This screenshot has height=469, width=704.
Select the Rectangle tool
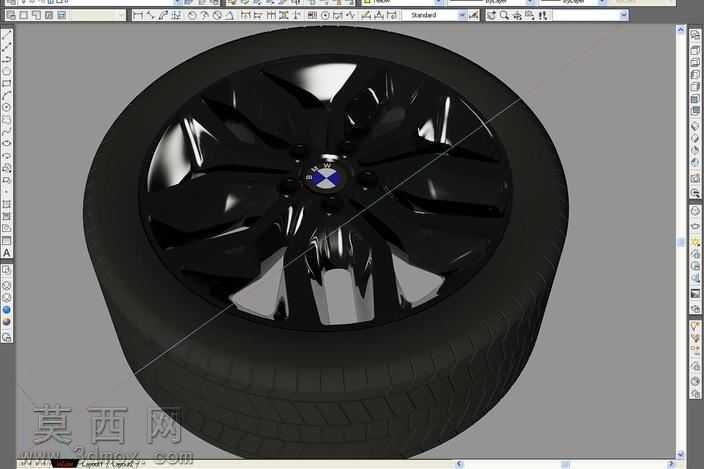click(6, 83)
